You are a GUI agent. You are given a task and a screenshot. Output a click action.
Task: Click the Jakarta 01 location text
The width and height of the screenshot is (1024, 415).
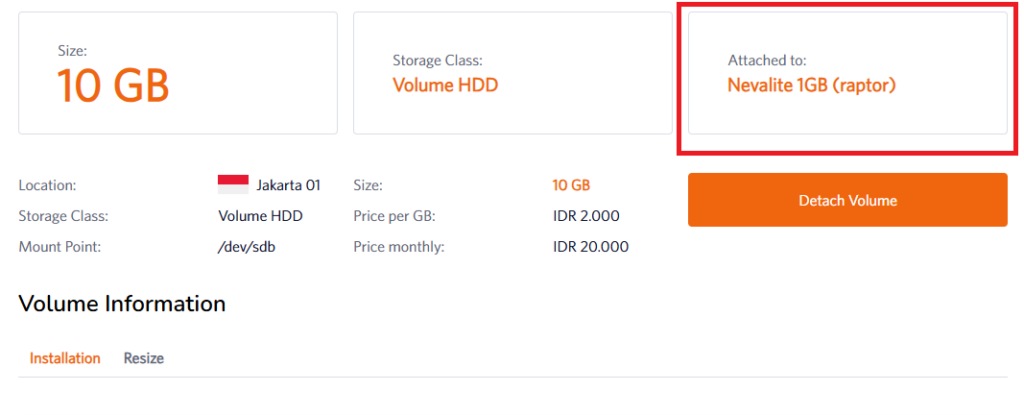click(288, 185)
